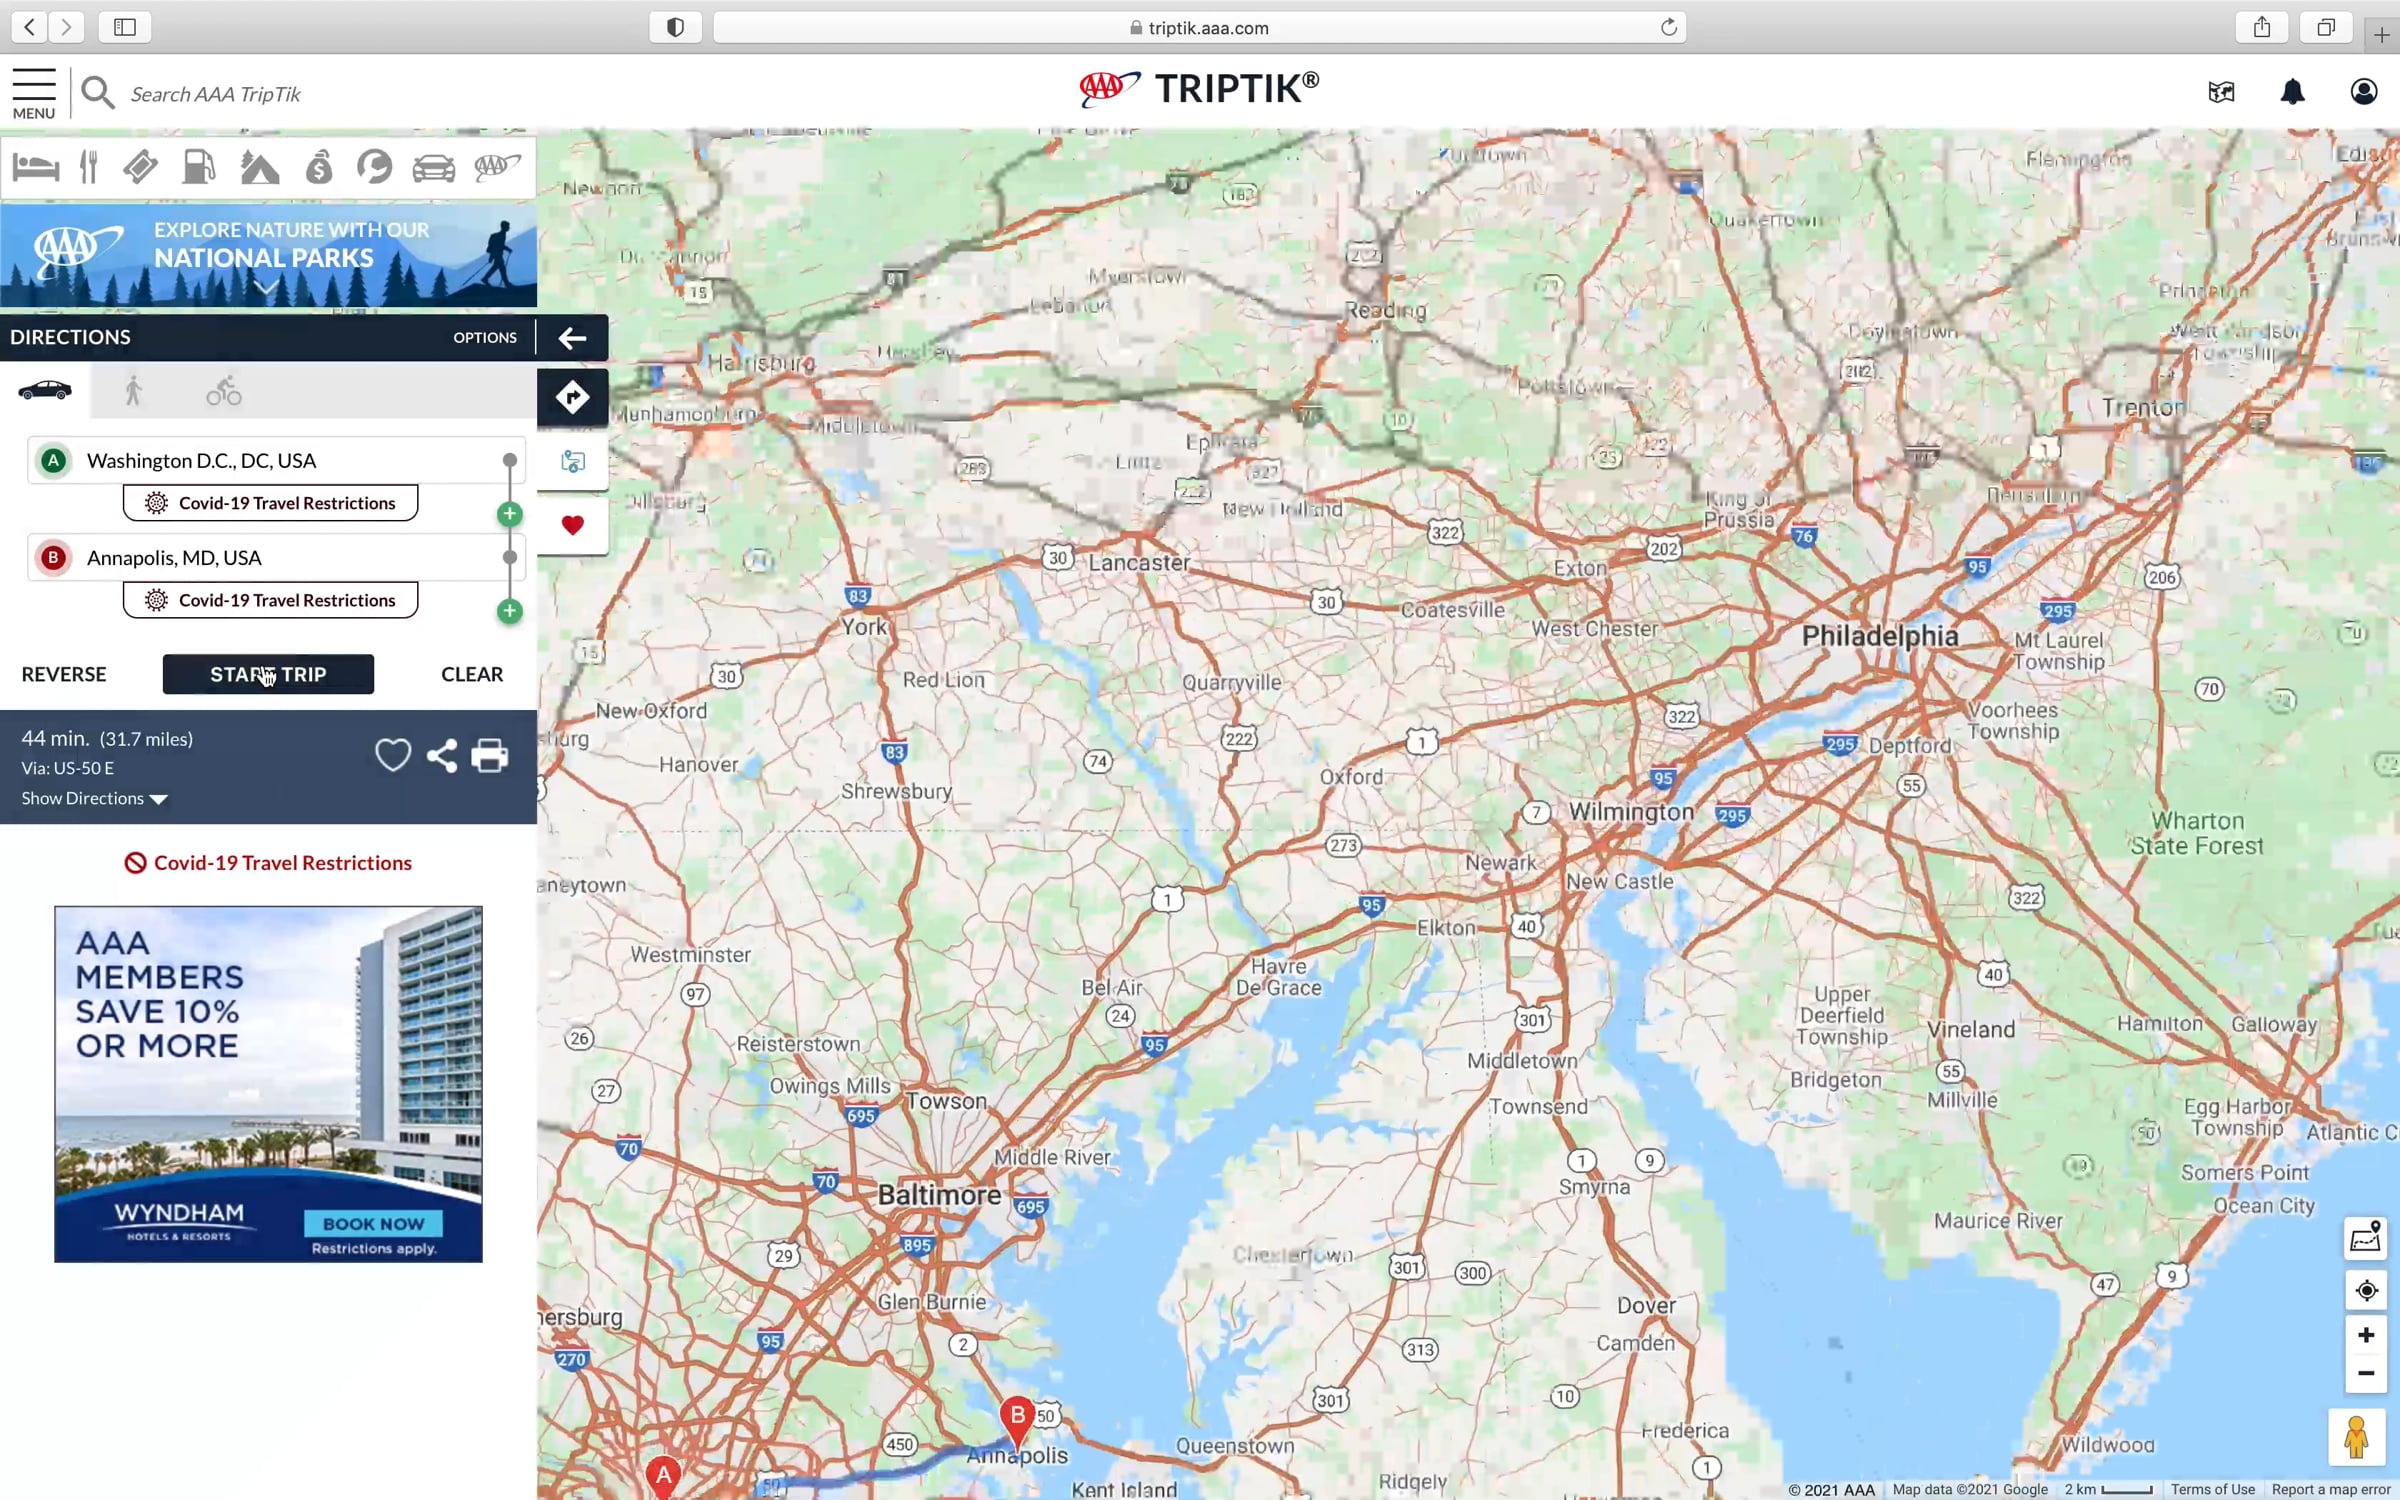Select the campgrounds tent icon
The width and height of the screenshot is (2400, 1500).
tap(259, 167)
